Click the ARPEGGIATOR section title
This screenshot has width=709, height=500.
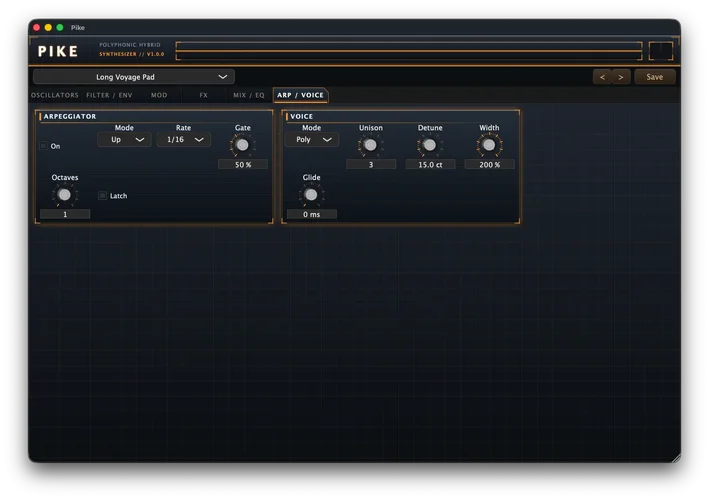pyautogui.click(x=70, y=116)
